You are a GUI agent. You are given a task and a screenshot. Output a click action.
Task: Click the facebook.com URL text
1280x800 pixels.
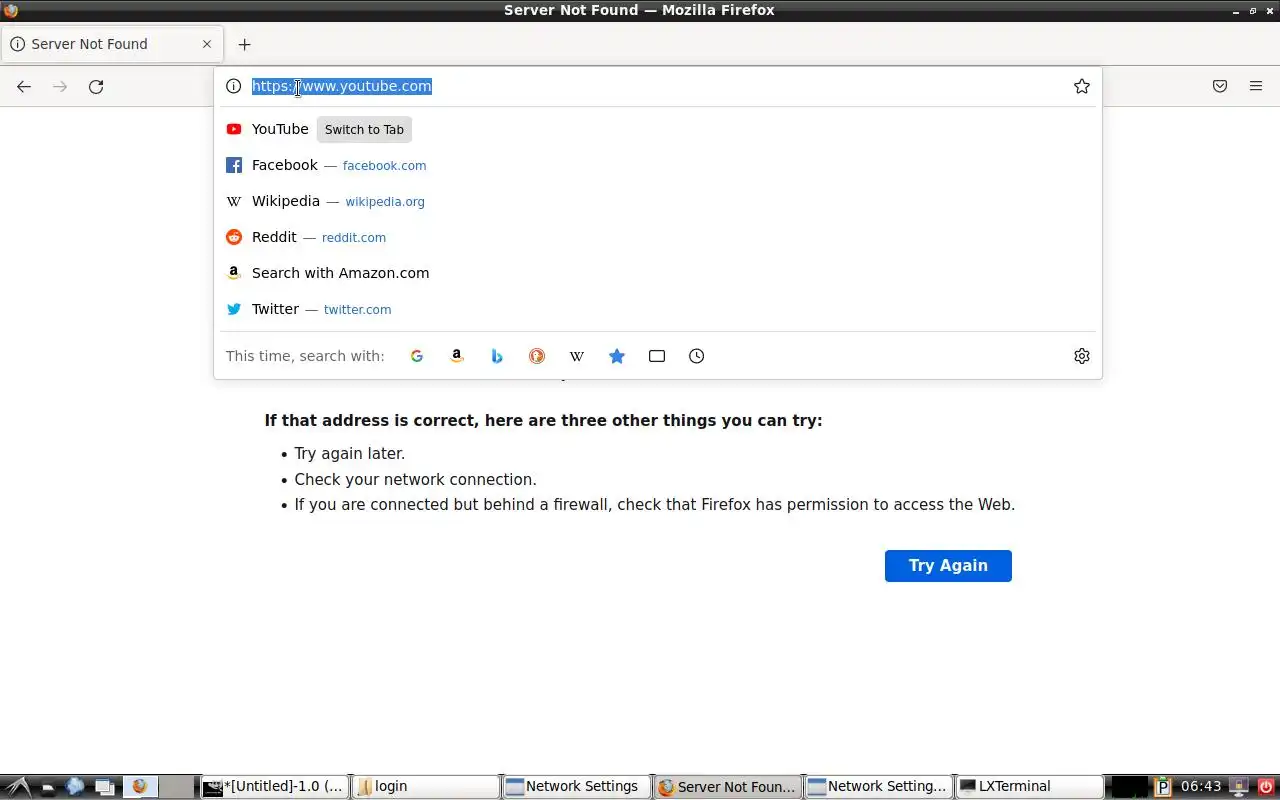pos(384,166)
